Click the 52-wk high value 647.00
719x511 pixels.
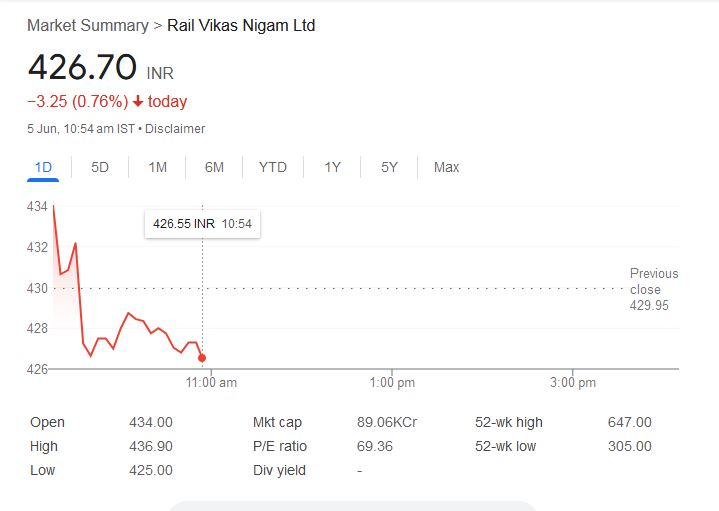629,422
